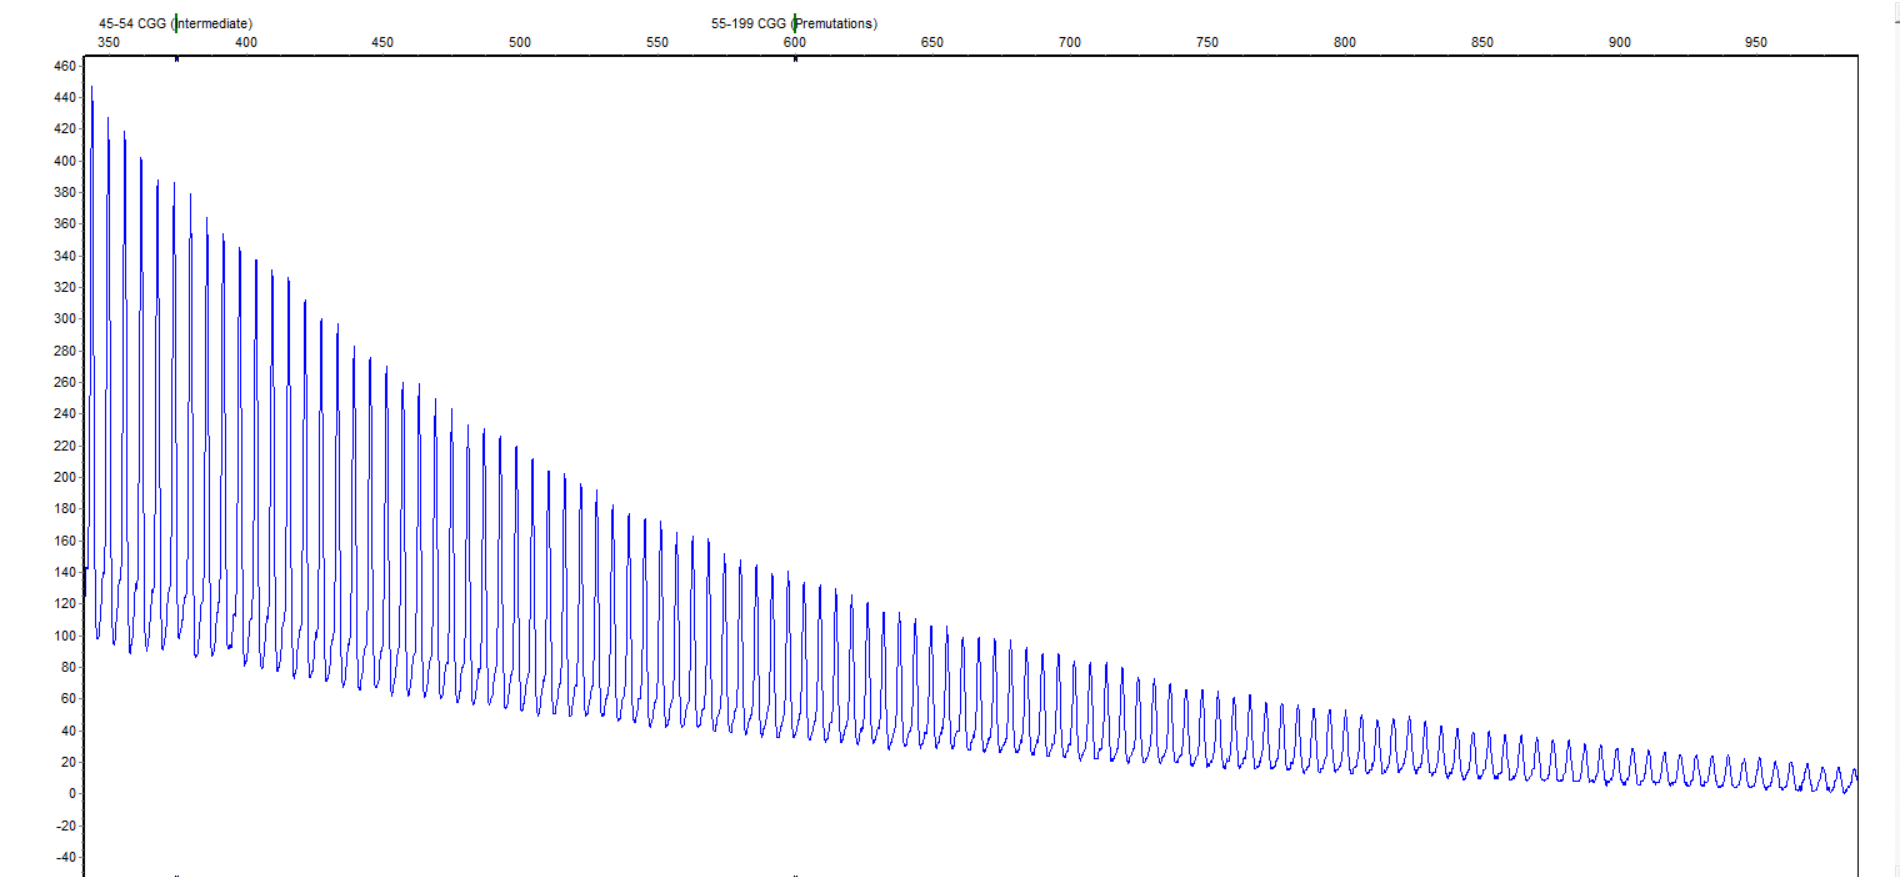Viewport: 1902px width, 879px height.
Task: Click the 460 value on the vertical axis
Action: 65,66
